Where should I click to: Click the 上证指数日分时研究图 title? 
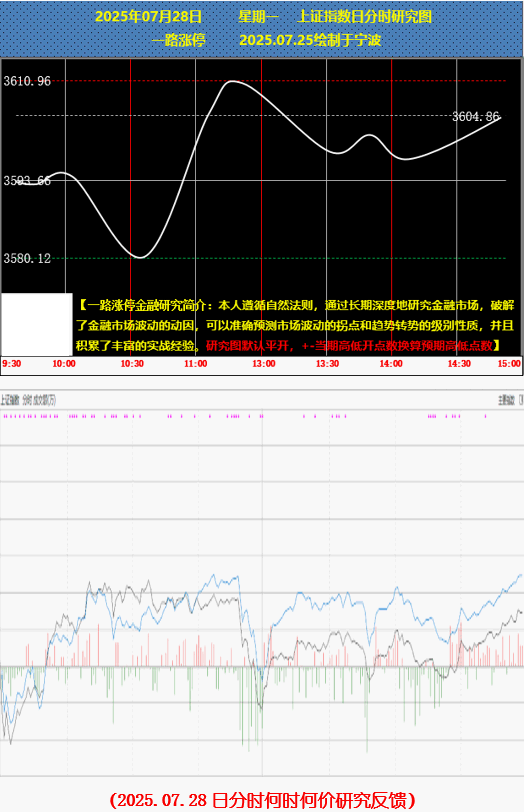[x=365, y=17]
